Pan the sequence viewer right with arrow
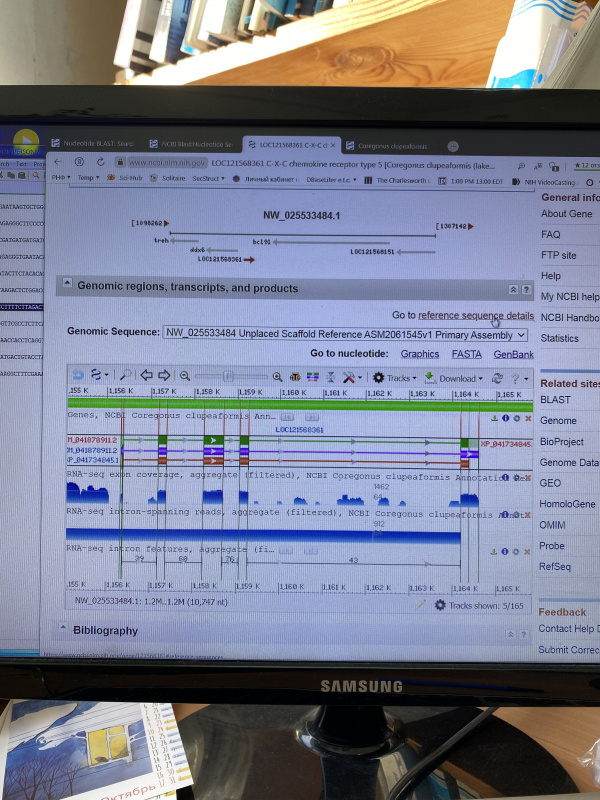 [163, 377]
